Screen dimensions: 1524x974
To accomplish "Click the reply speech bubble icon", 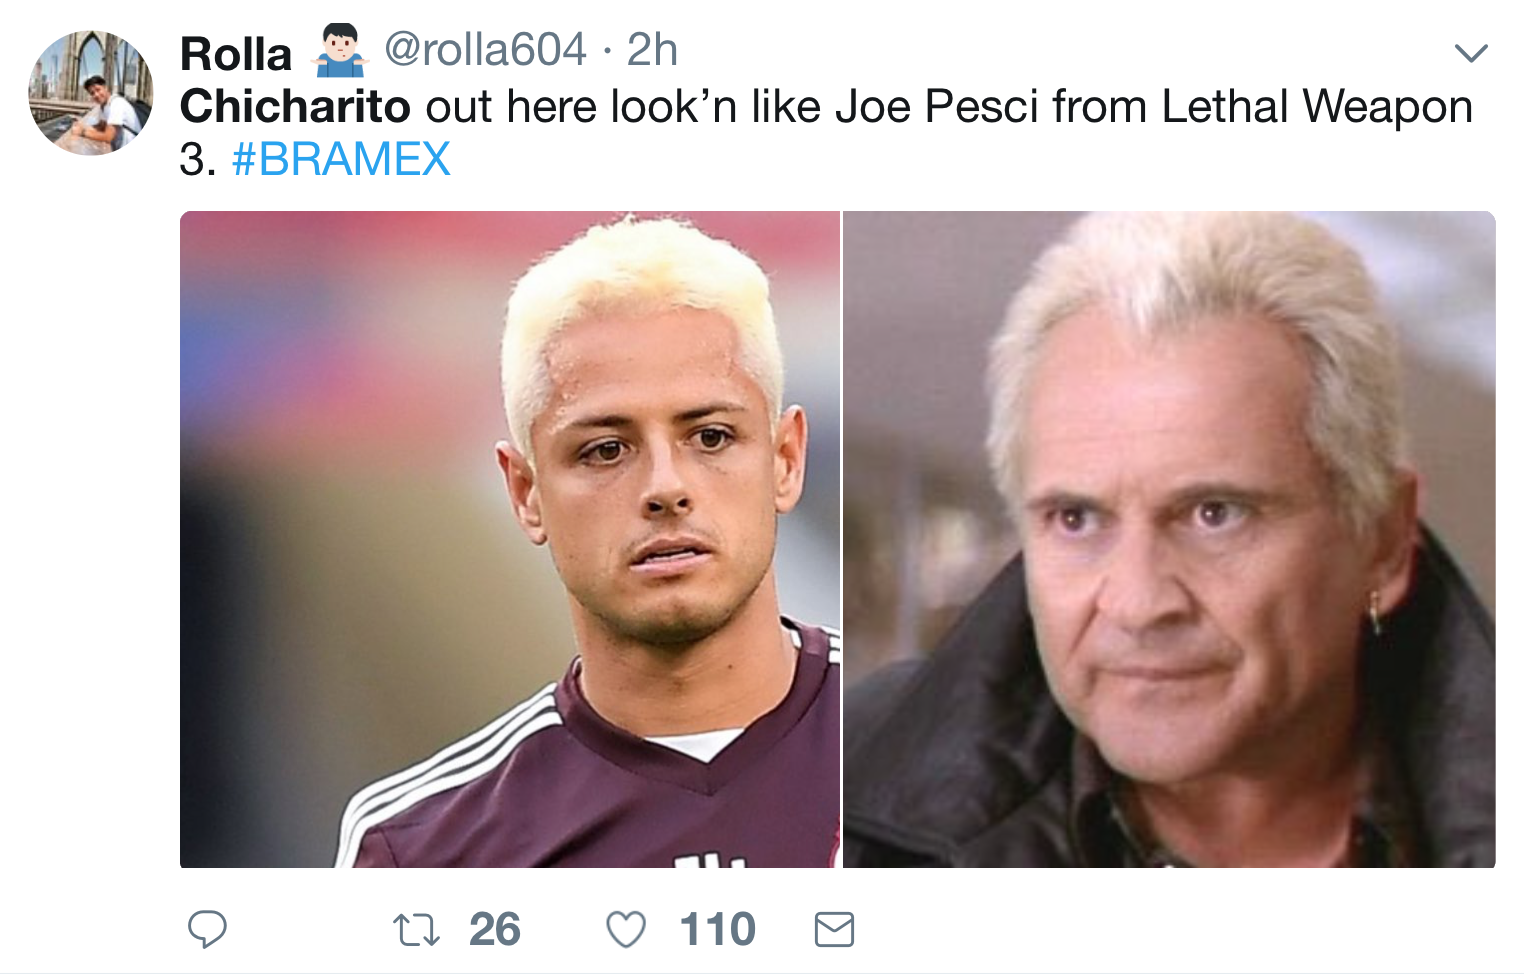I will [208, 929].
